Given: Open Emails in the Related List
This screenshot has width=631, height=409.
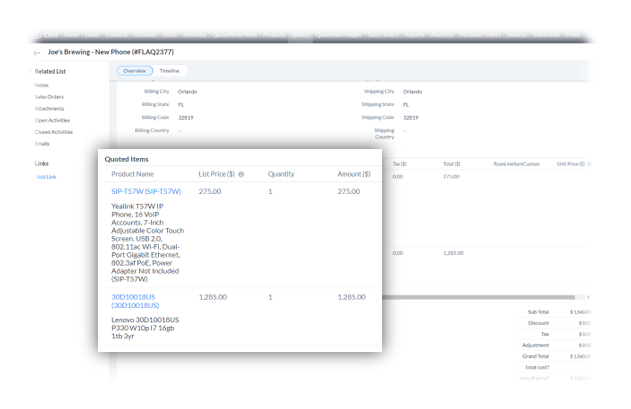Looking at the screenshot, I should tap(42, 143).
